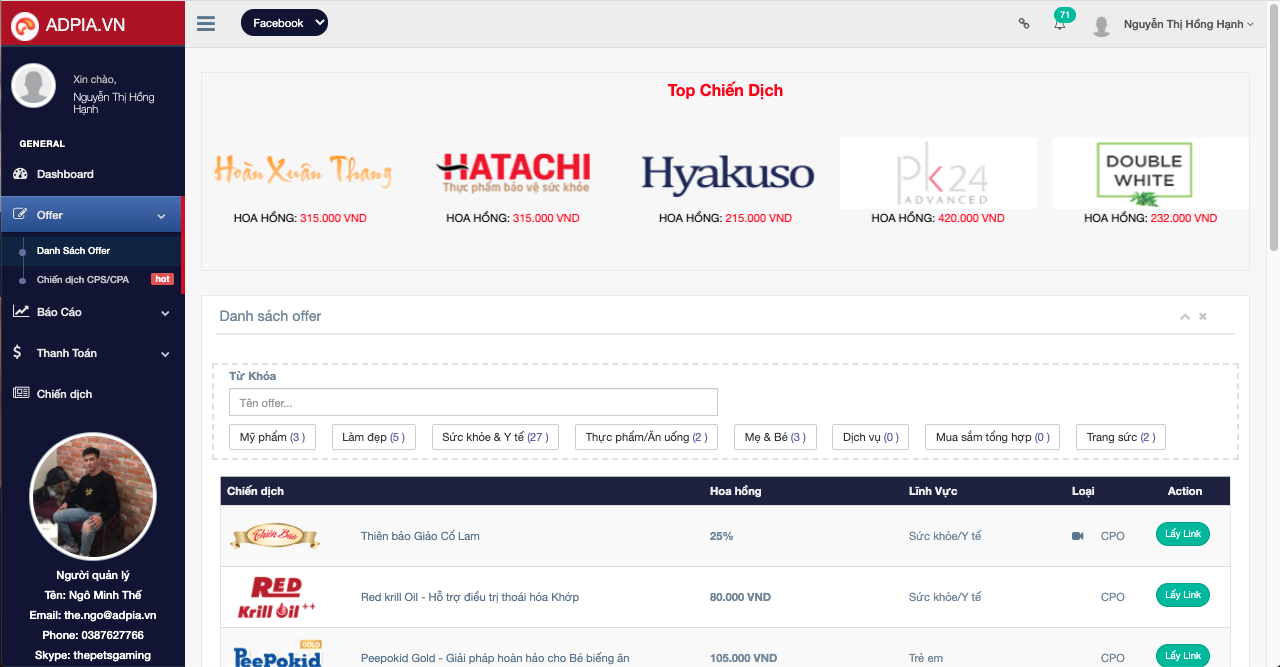Toggle the hamburger sidebar menu
The image size is (1280, 667).
point(206,23)
